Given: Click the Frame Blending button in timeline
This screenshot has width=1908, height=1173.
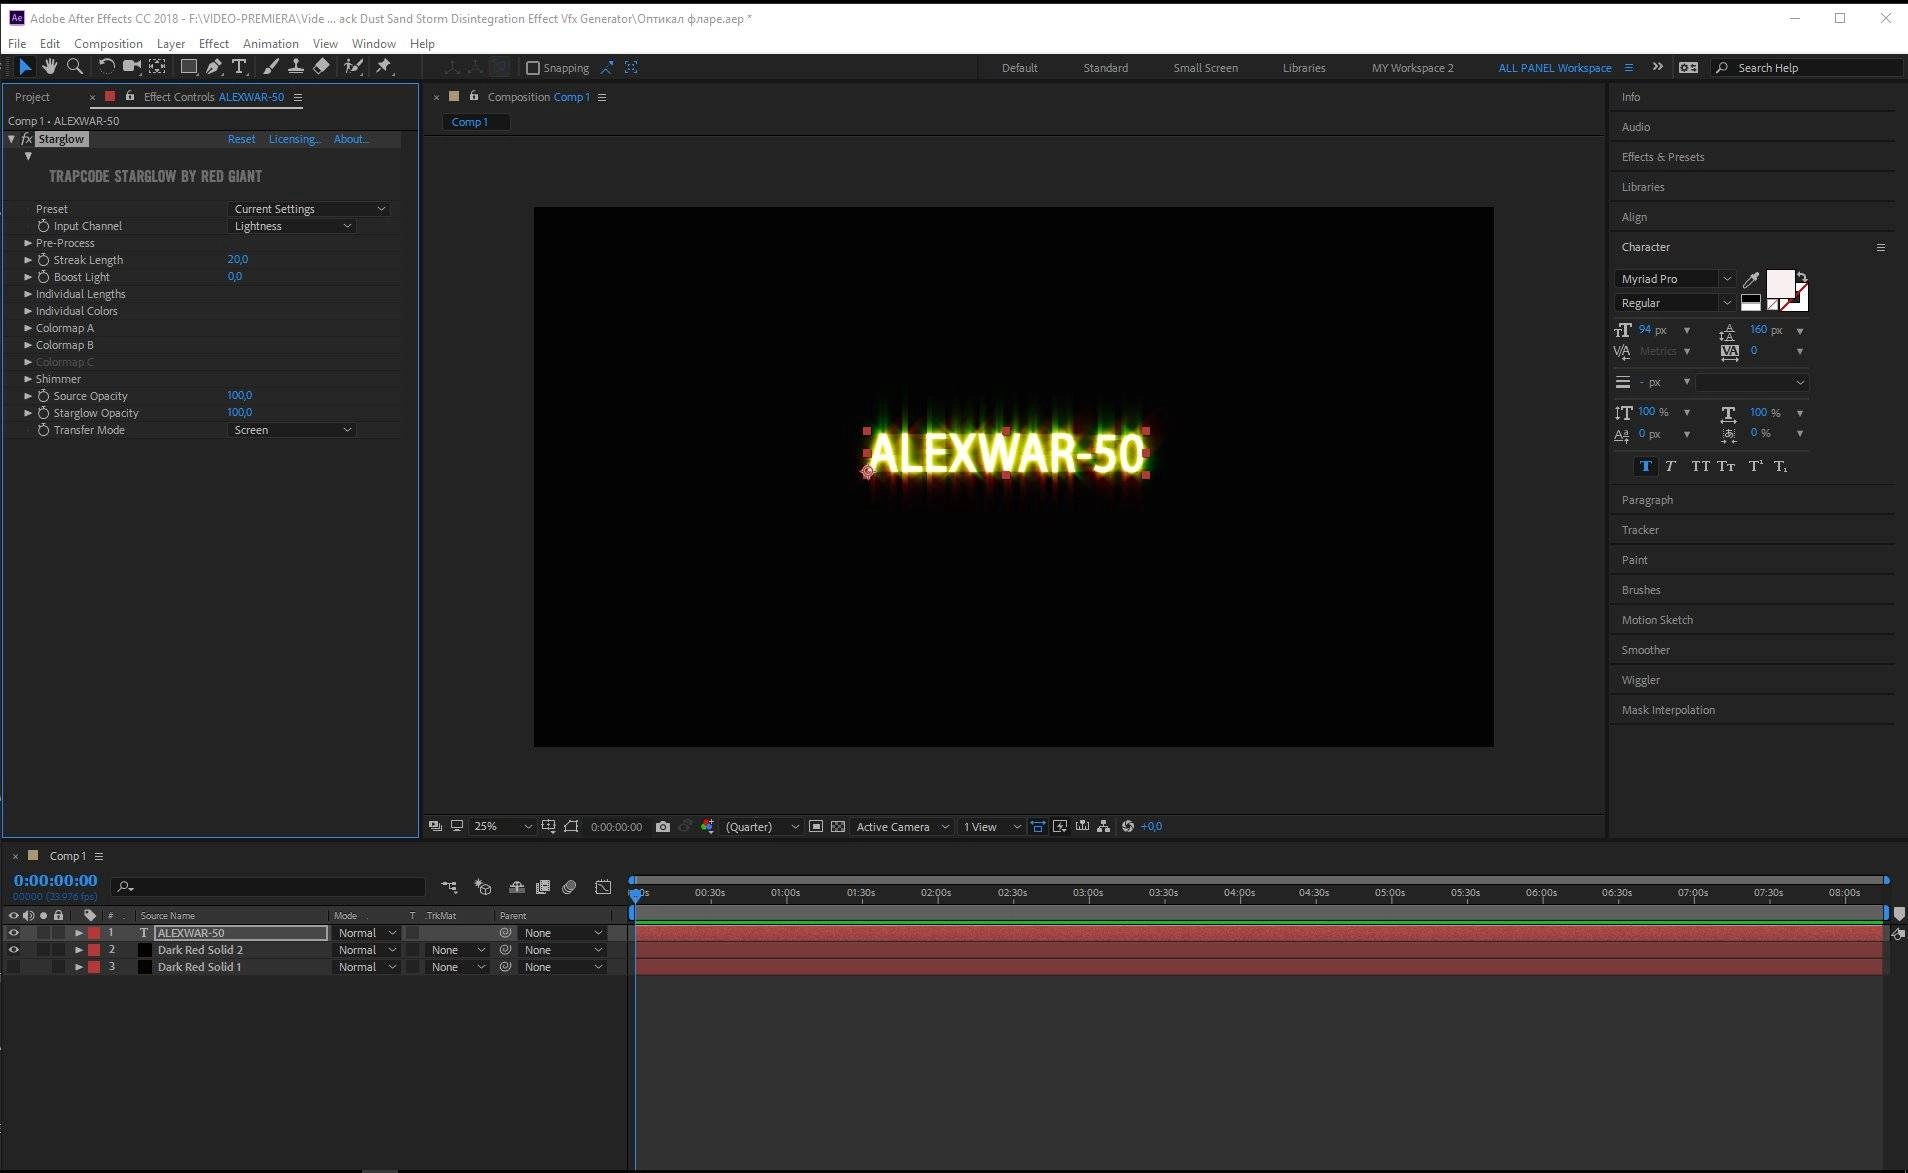Looking at the screenshot, I should [x=543, y=887].
